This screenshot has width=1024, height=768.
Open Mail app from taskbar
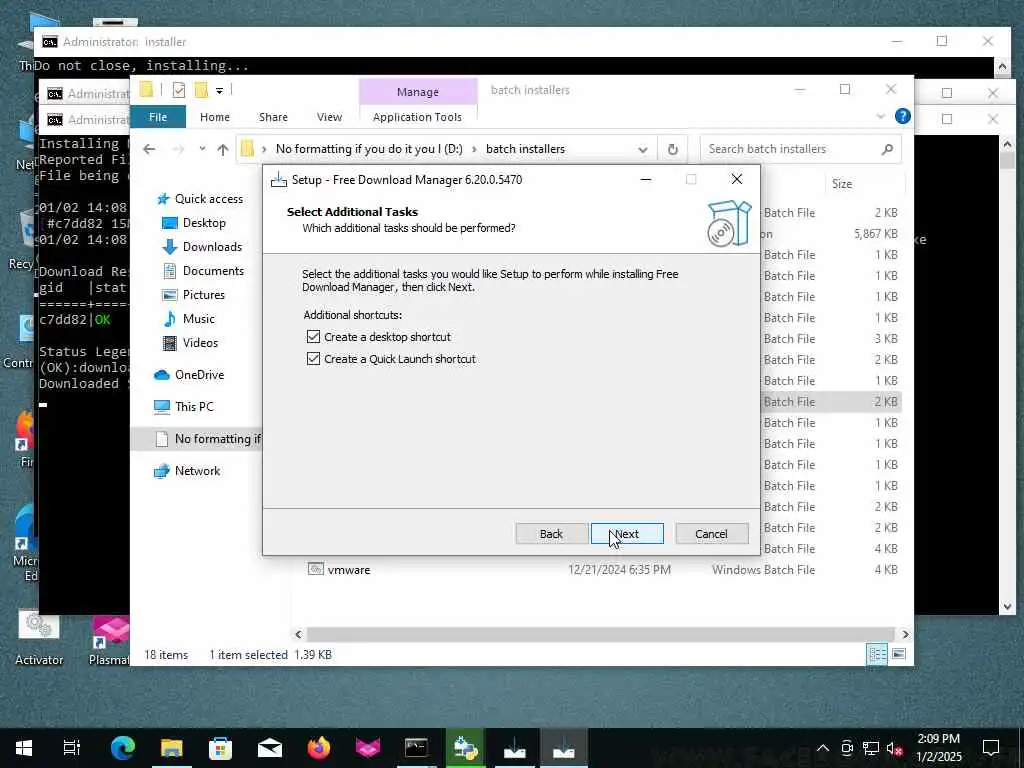click(270, 748)
